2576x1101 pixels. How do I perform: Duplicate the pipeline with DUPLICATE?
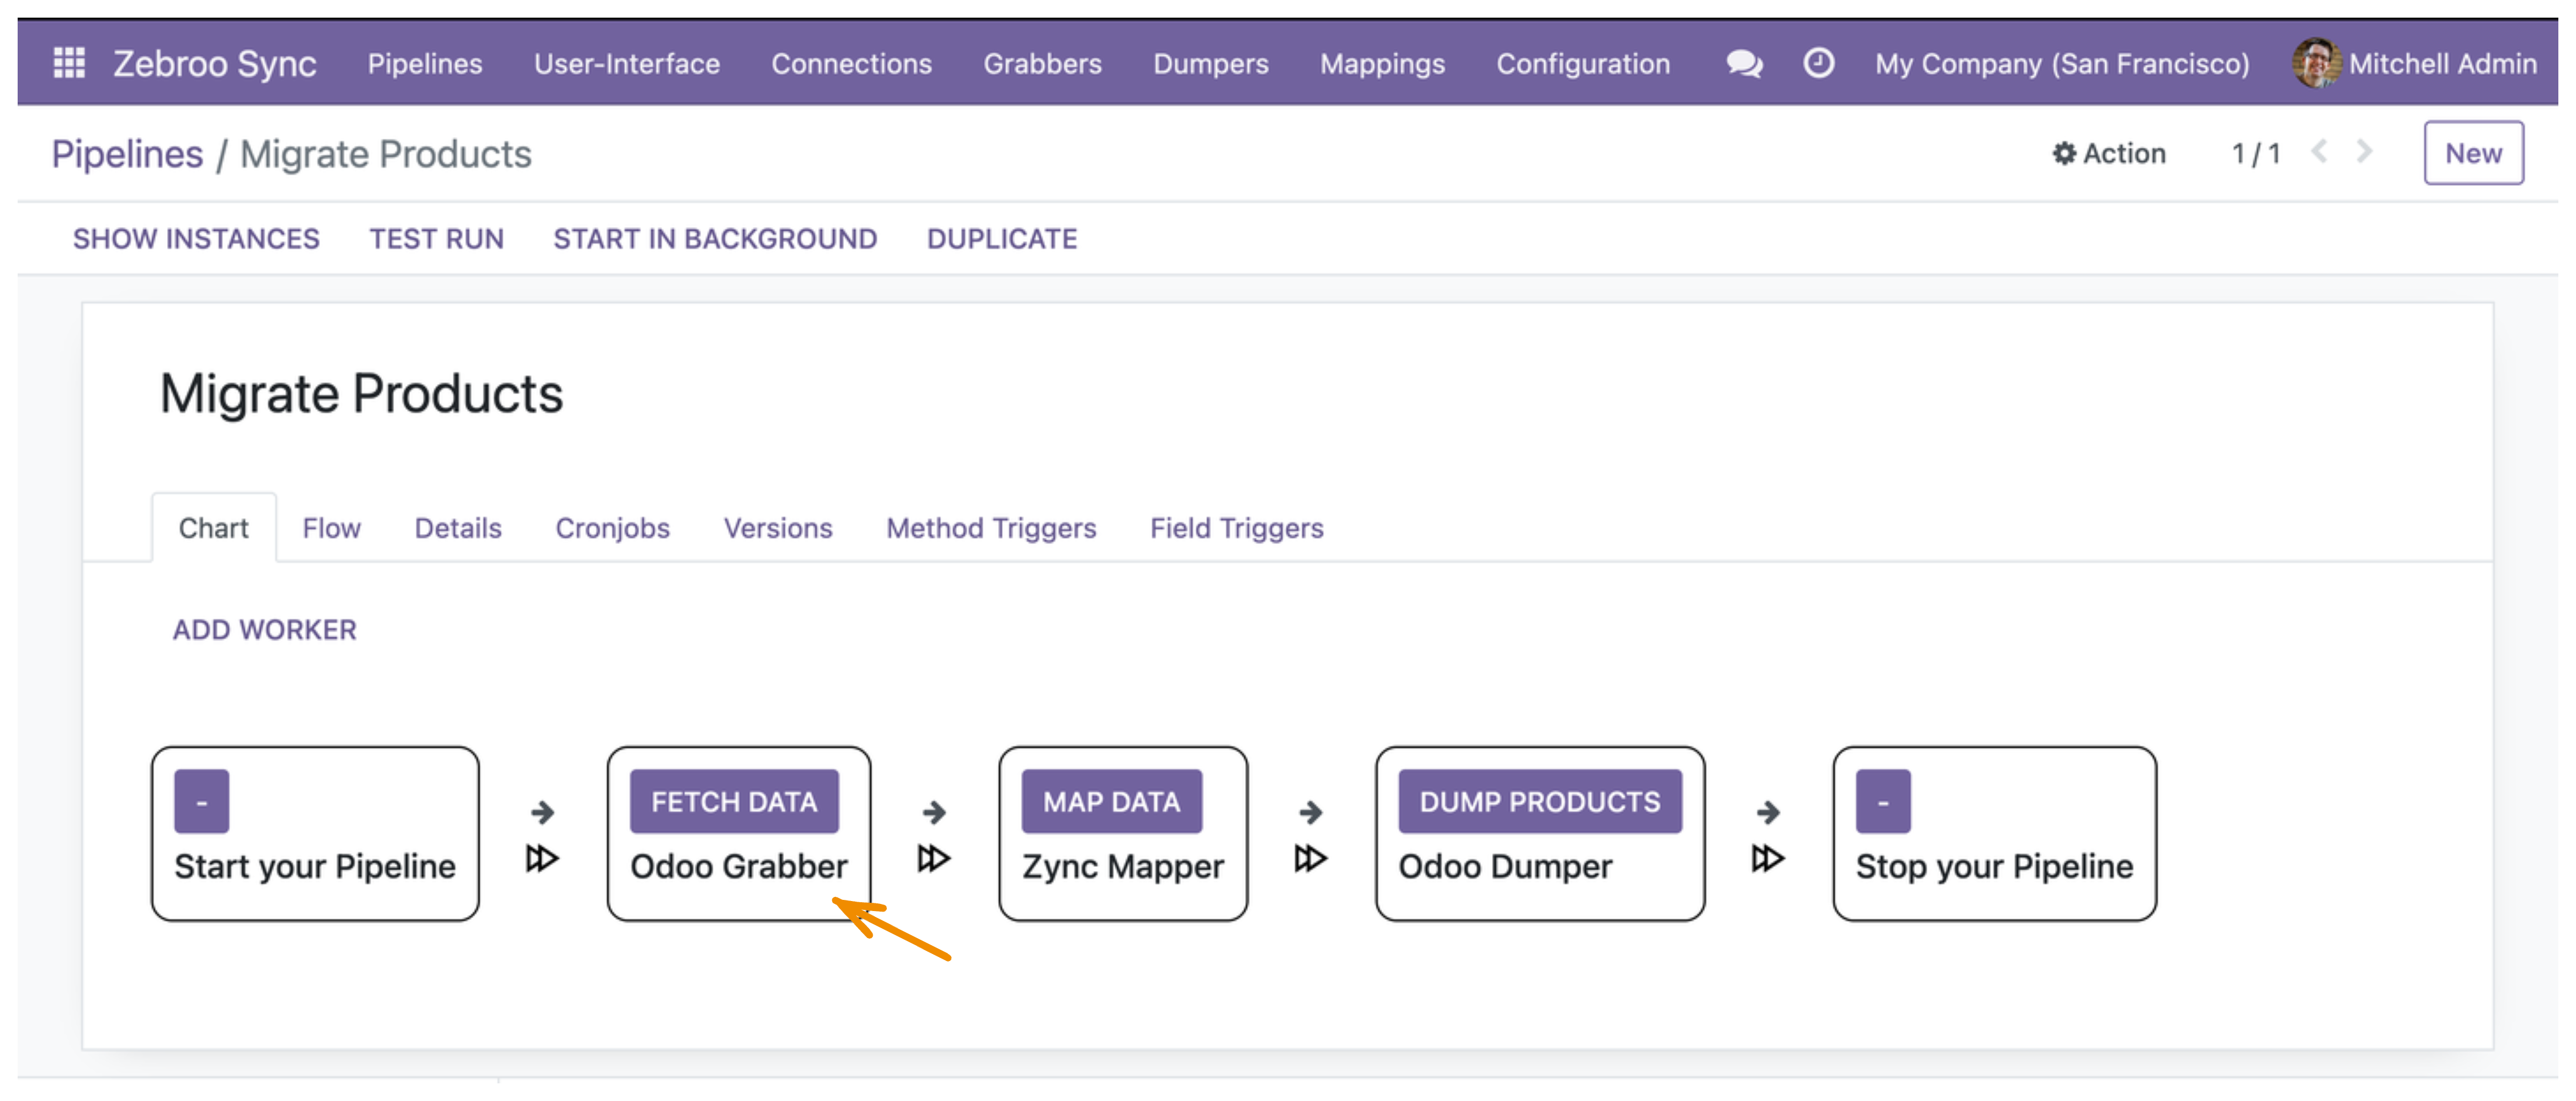1001,238
